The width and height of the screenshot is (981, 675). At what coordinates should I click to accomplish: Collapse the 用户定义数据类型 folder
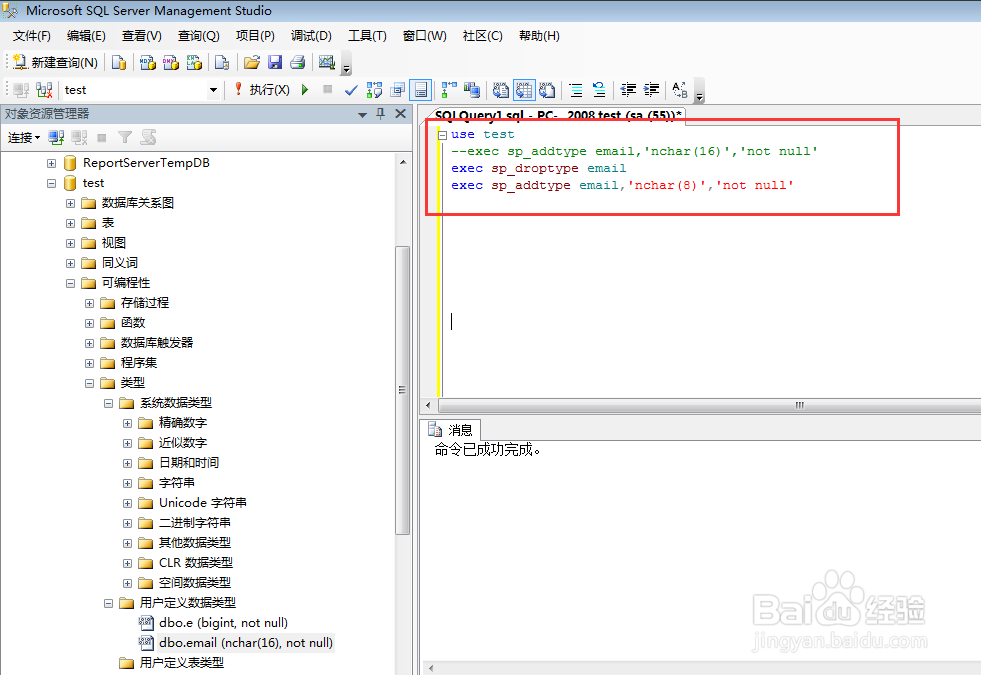[x=108, y=604]
